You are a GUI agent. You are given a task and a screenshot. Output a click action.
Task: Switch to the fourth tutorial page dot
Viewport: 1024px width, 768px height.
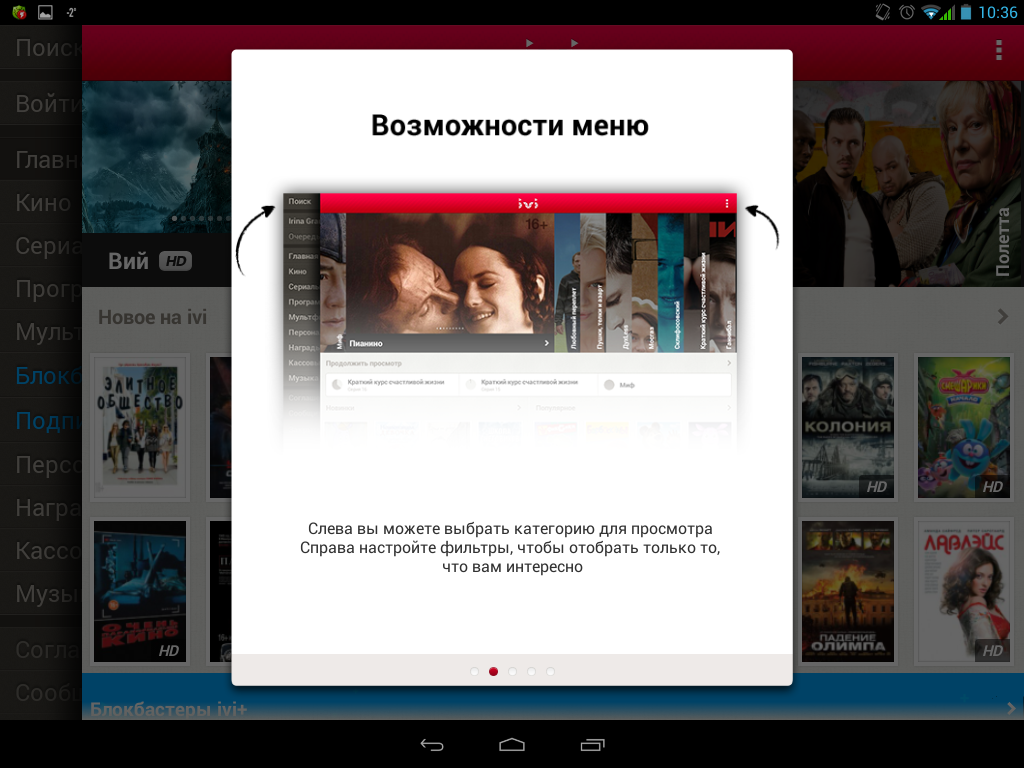pos(532,671)
